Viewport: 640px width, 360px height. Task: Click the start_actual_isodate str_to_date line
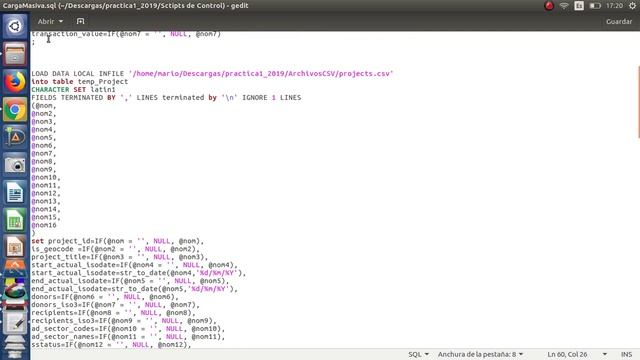click(139, 273)
